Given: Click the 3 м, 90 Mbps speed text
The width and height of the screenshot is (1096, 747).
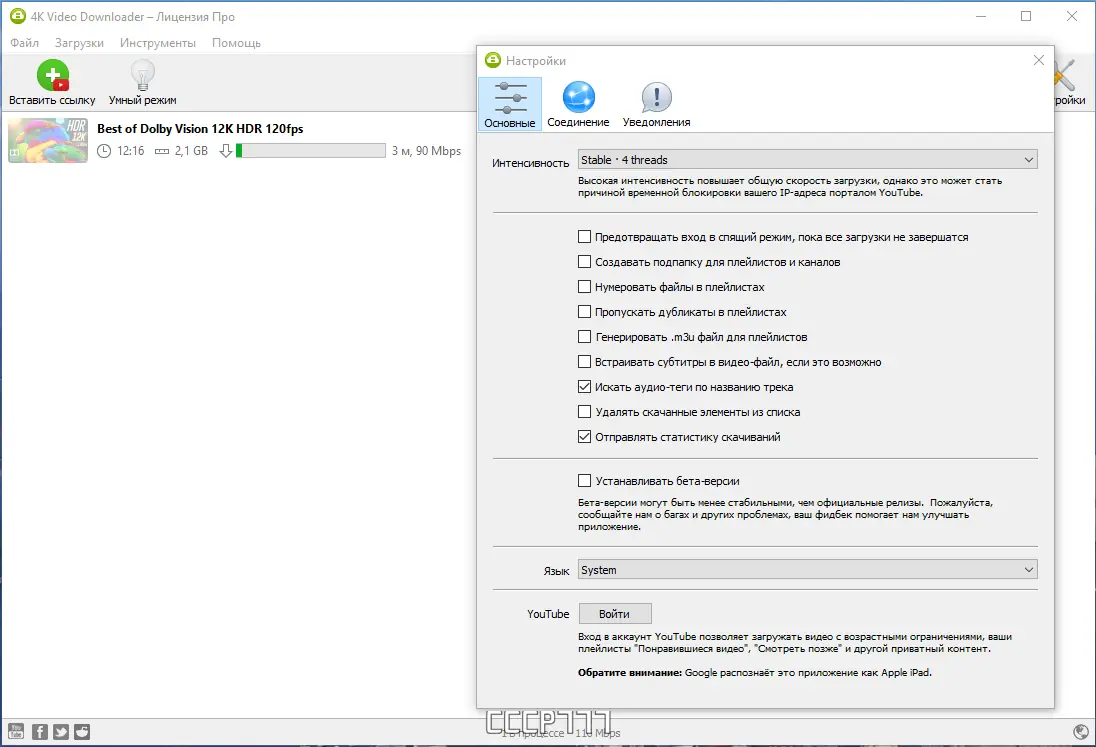Looking at the screenshot, I should pos(426,151).
